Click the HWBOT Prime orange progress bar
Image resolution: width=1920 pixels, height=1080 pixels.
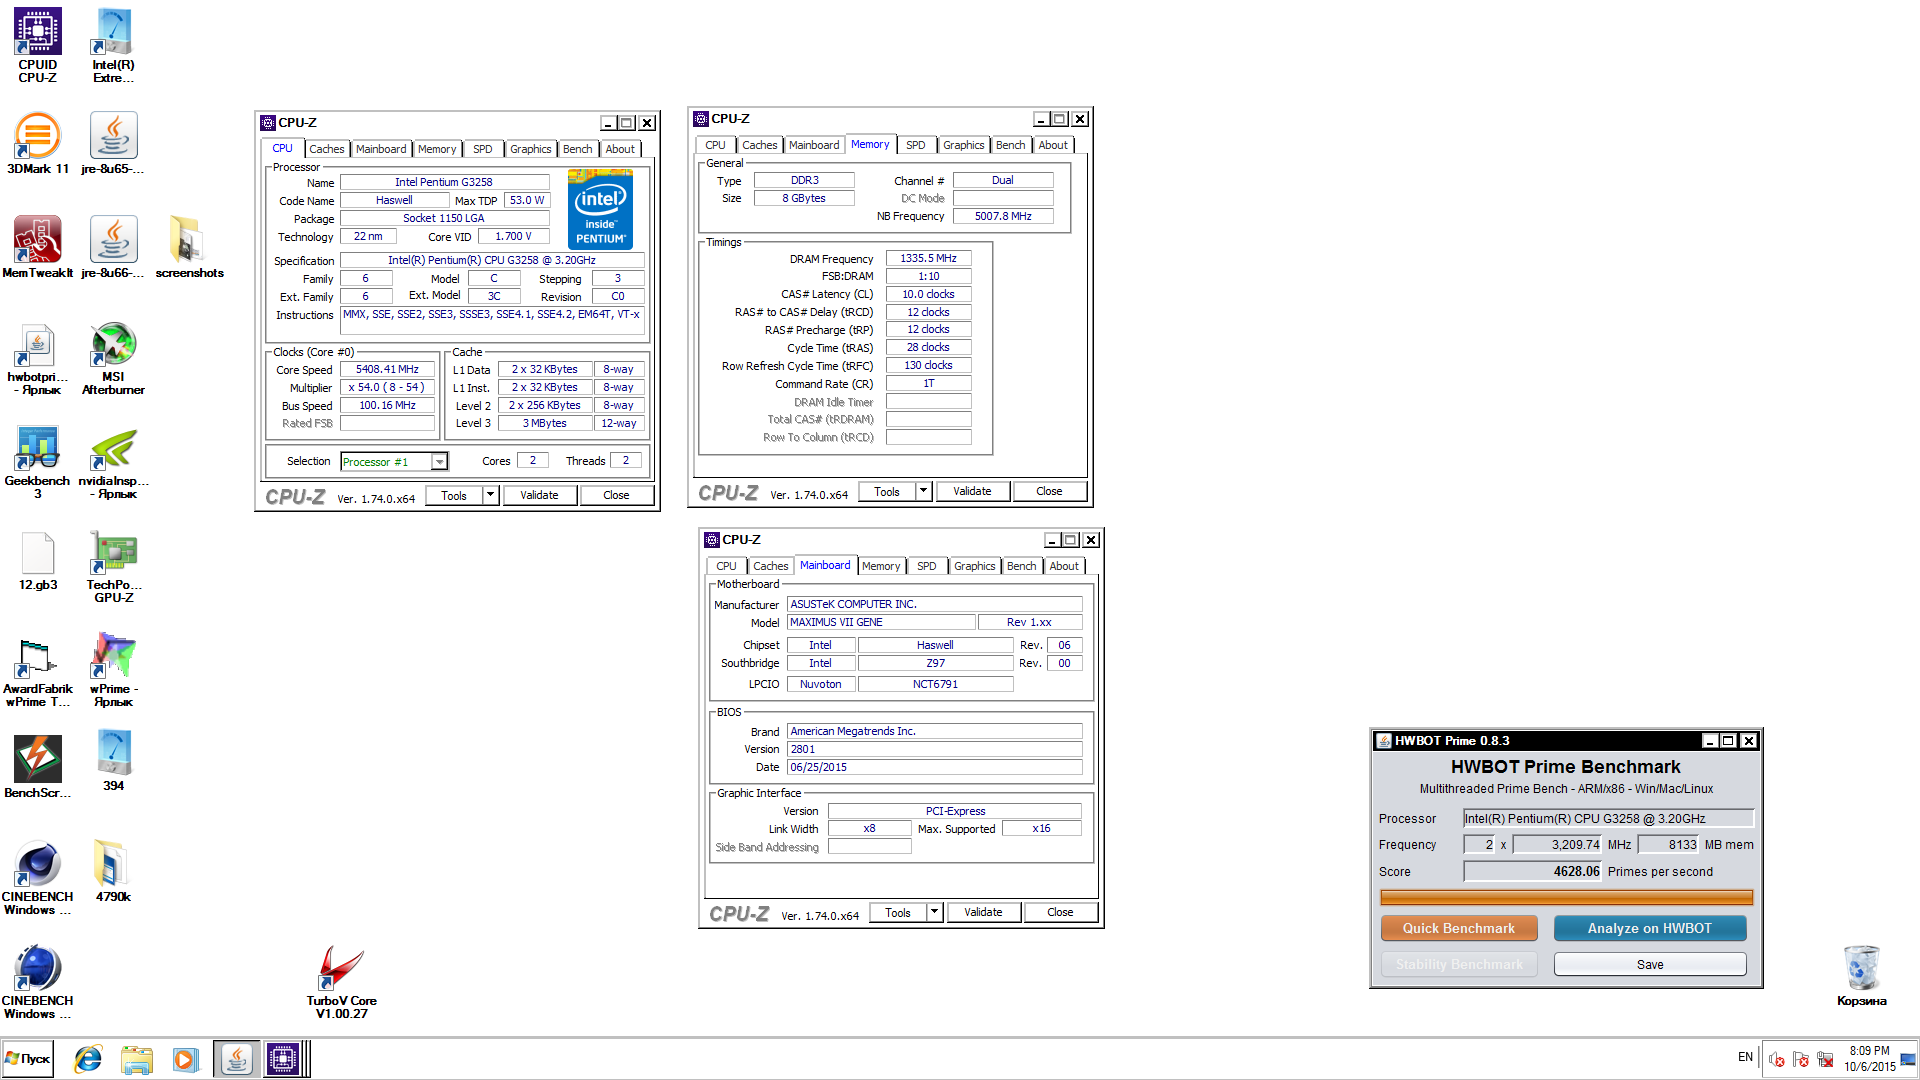click(1566, 898)
